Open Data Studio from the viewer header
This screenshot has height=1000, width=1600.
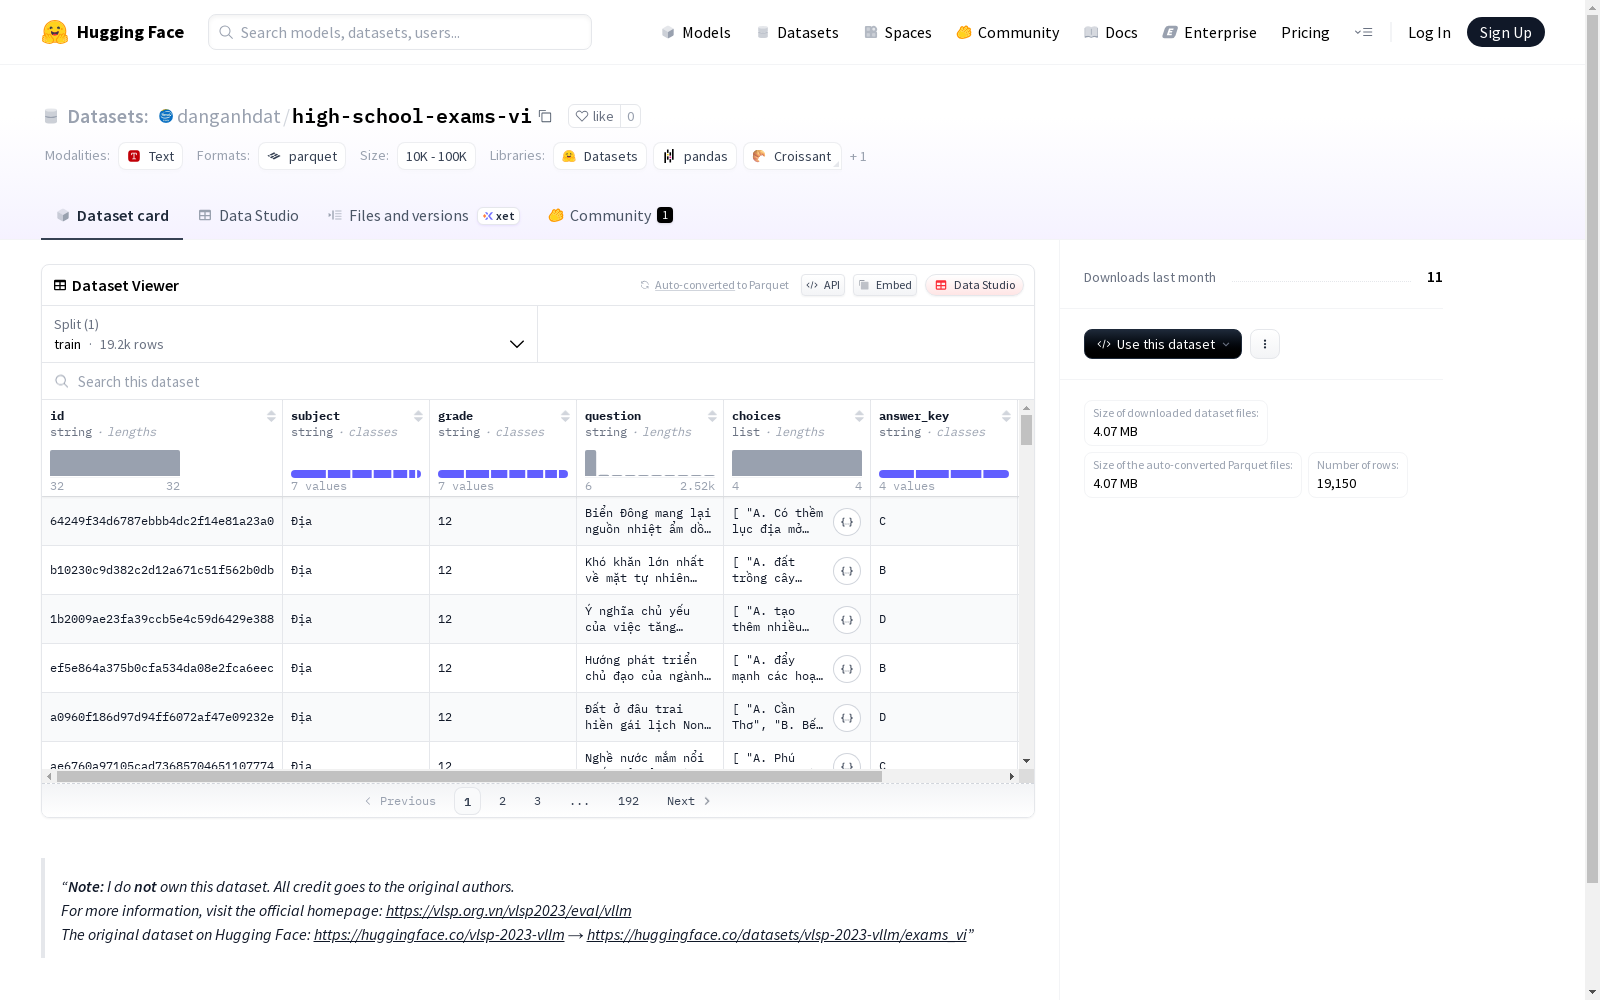974,285
